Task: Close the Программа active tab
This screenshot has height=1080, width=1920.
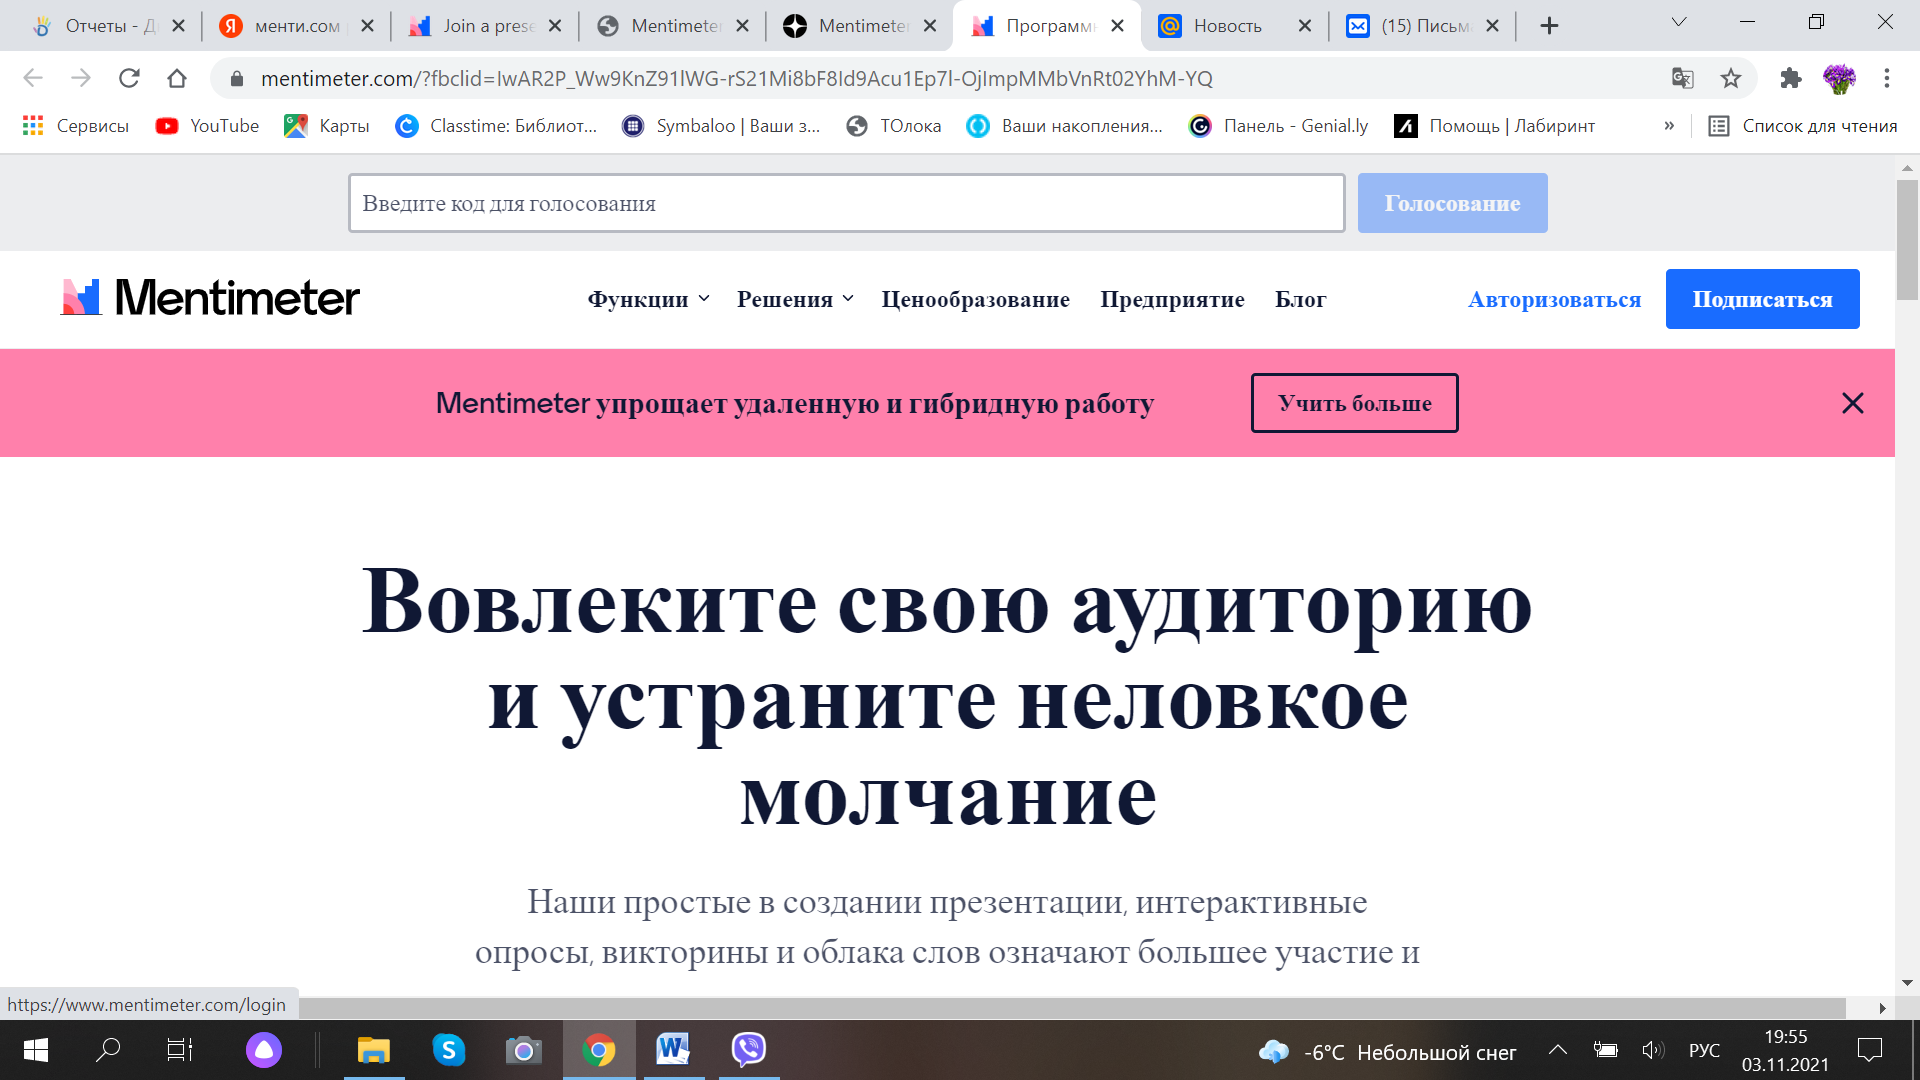Action: tap(1118, 26)
